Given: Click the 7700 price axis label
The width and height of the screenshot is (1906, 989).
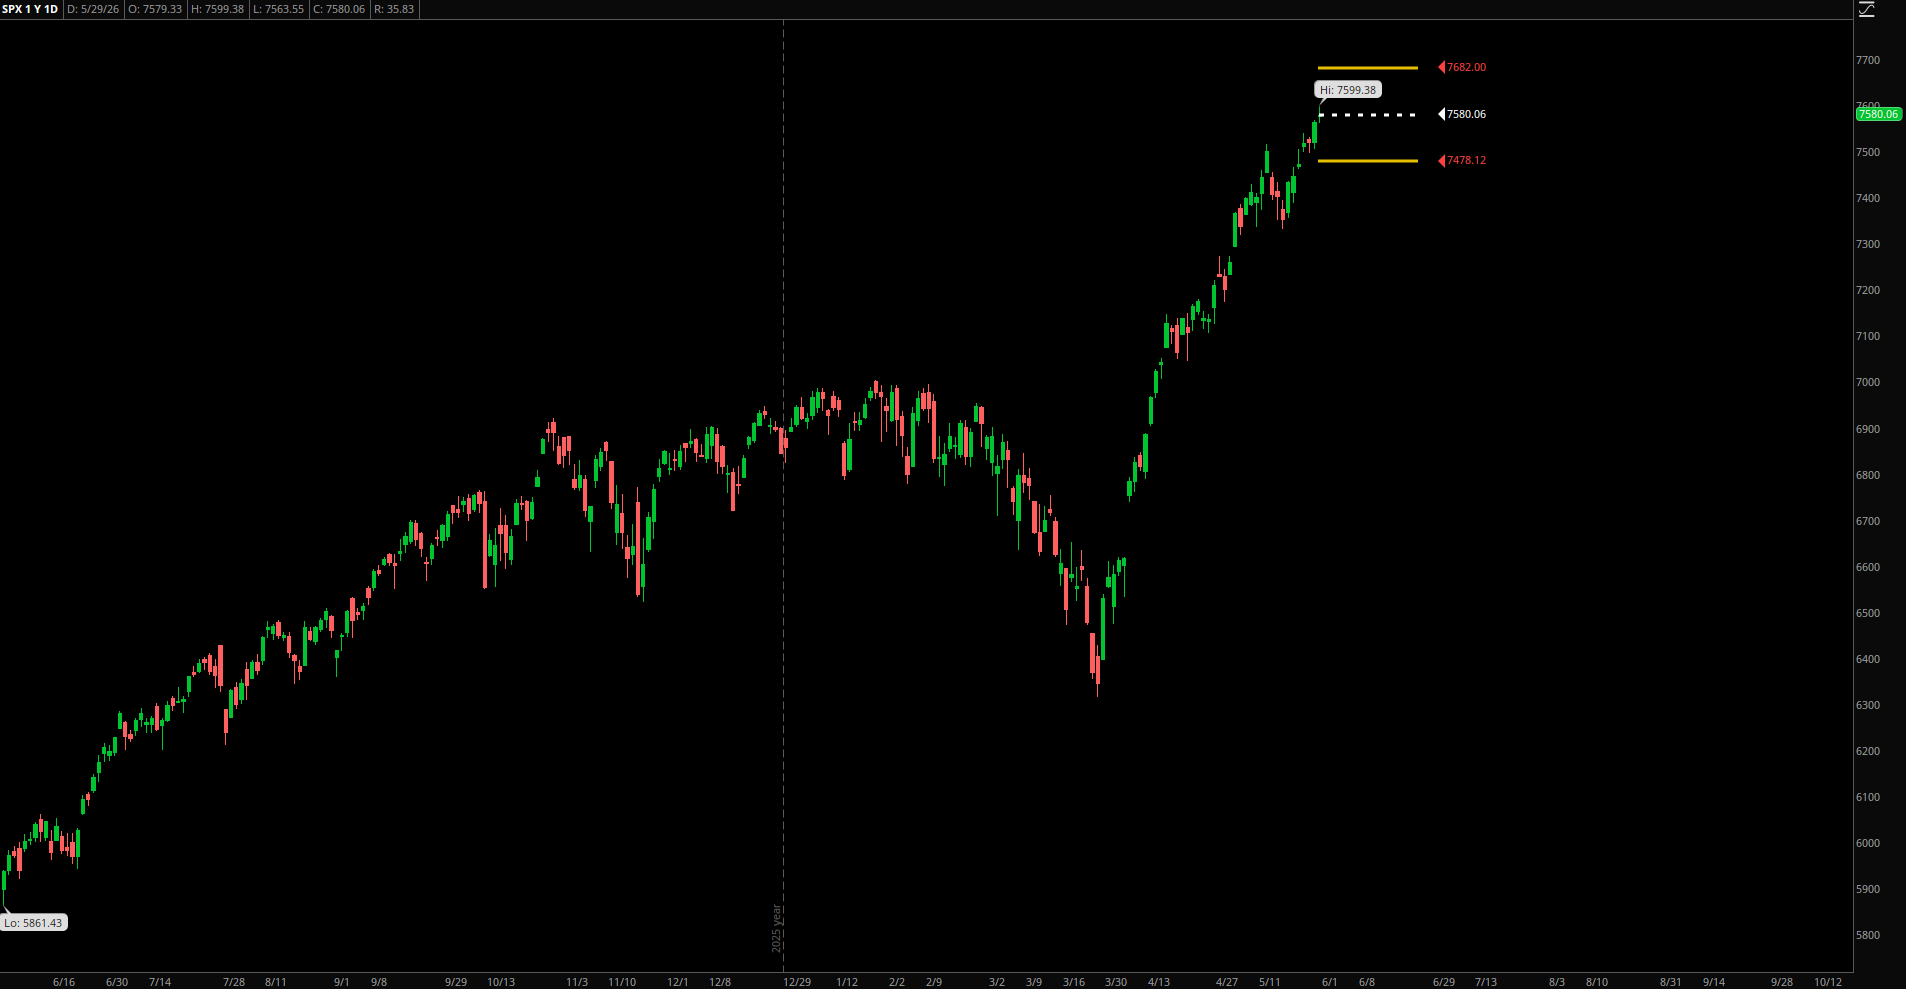Looking at the screenshot, I should [1868, 60].
